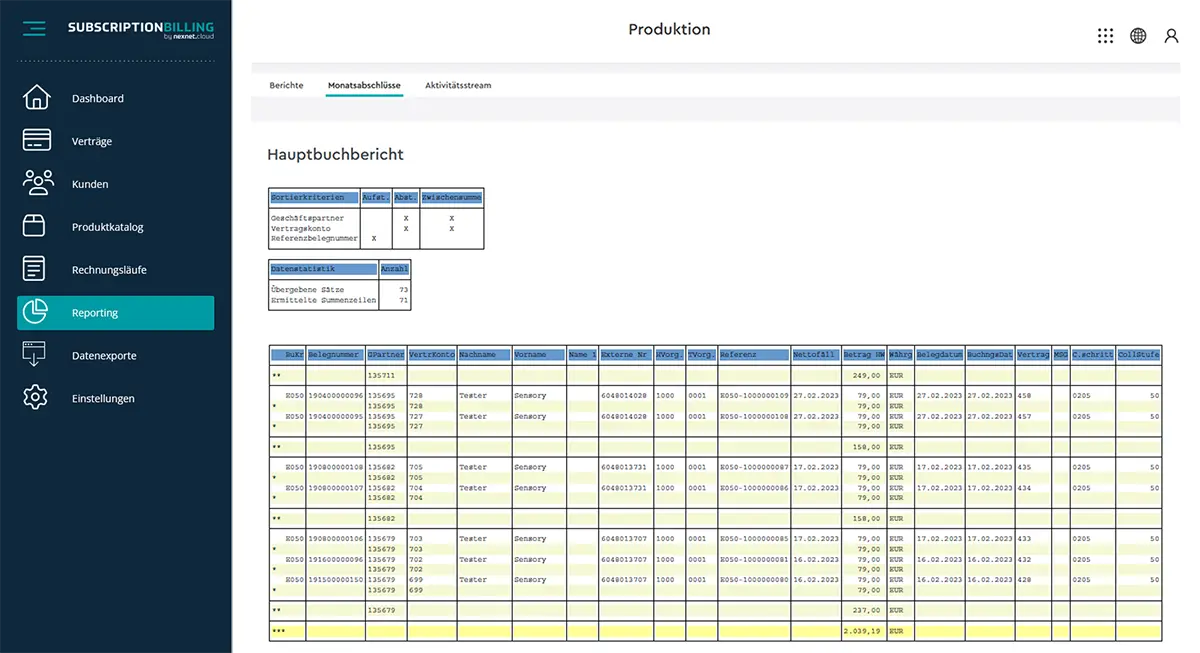Select the Produktkatalog box icon
1200x653 pixels.
pos(35,227)
